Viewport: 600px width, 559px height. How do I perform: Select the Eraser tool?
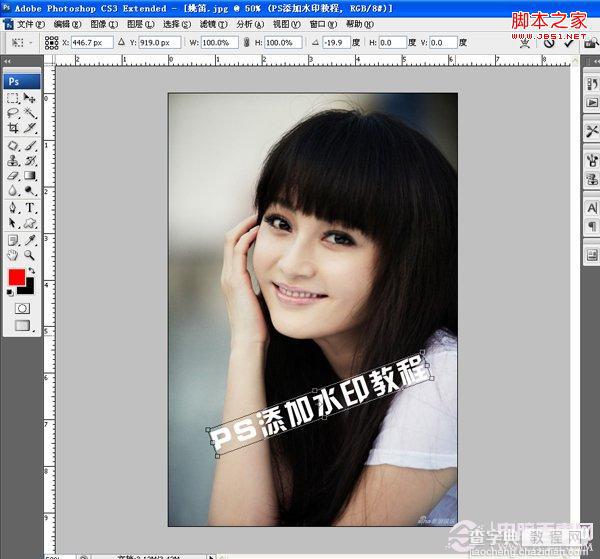[x=13, y=176]
